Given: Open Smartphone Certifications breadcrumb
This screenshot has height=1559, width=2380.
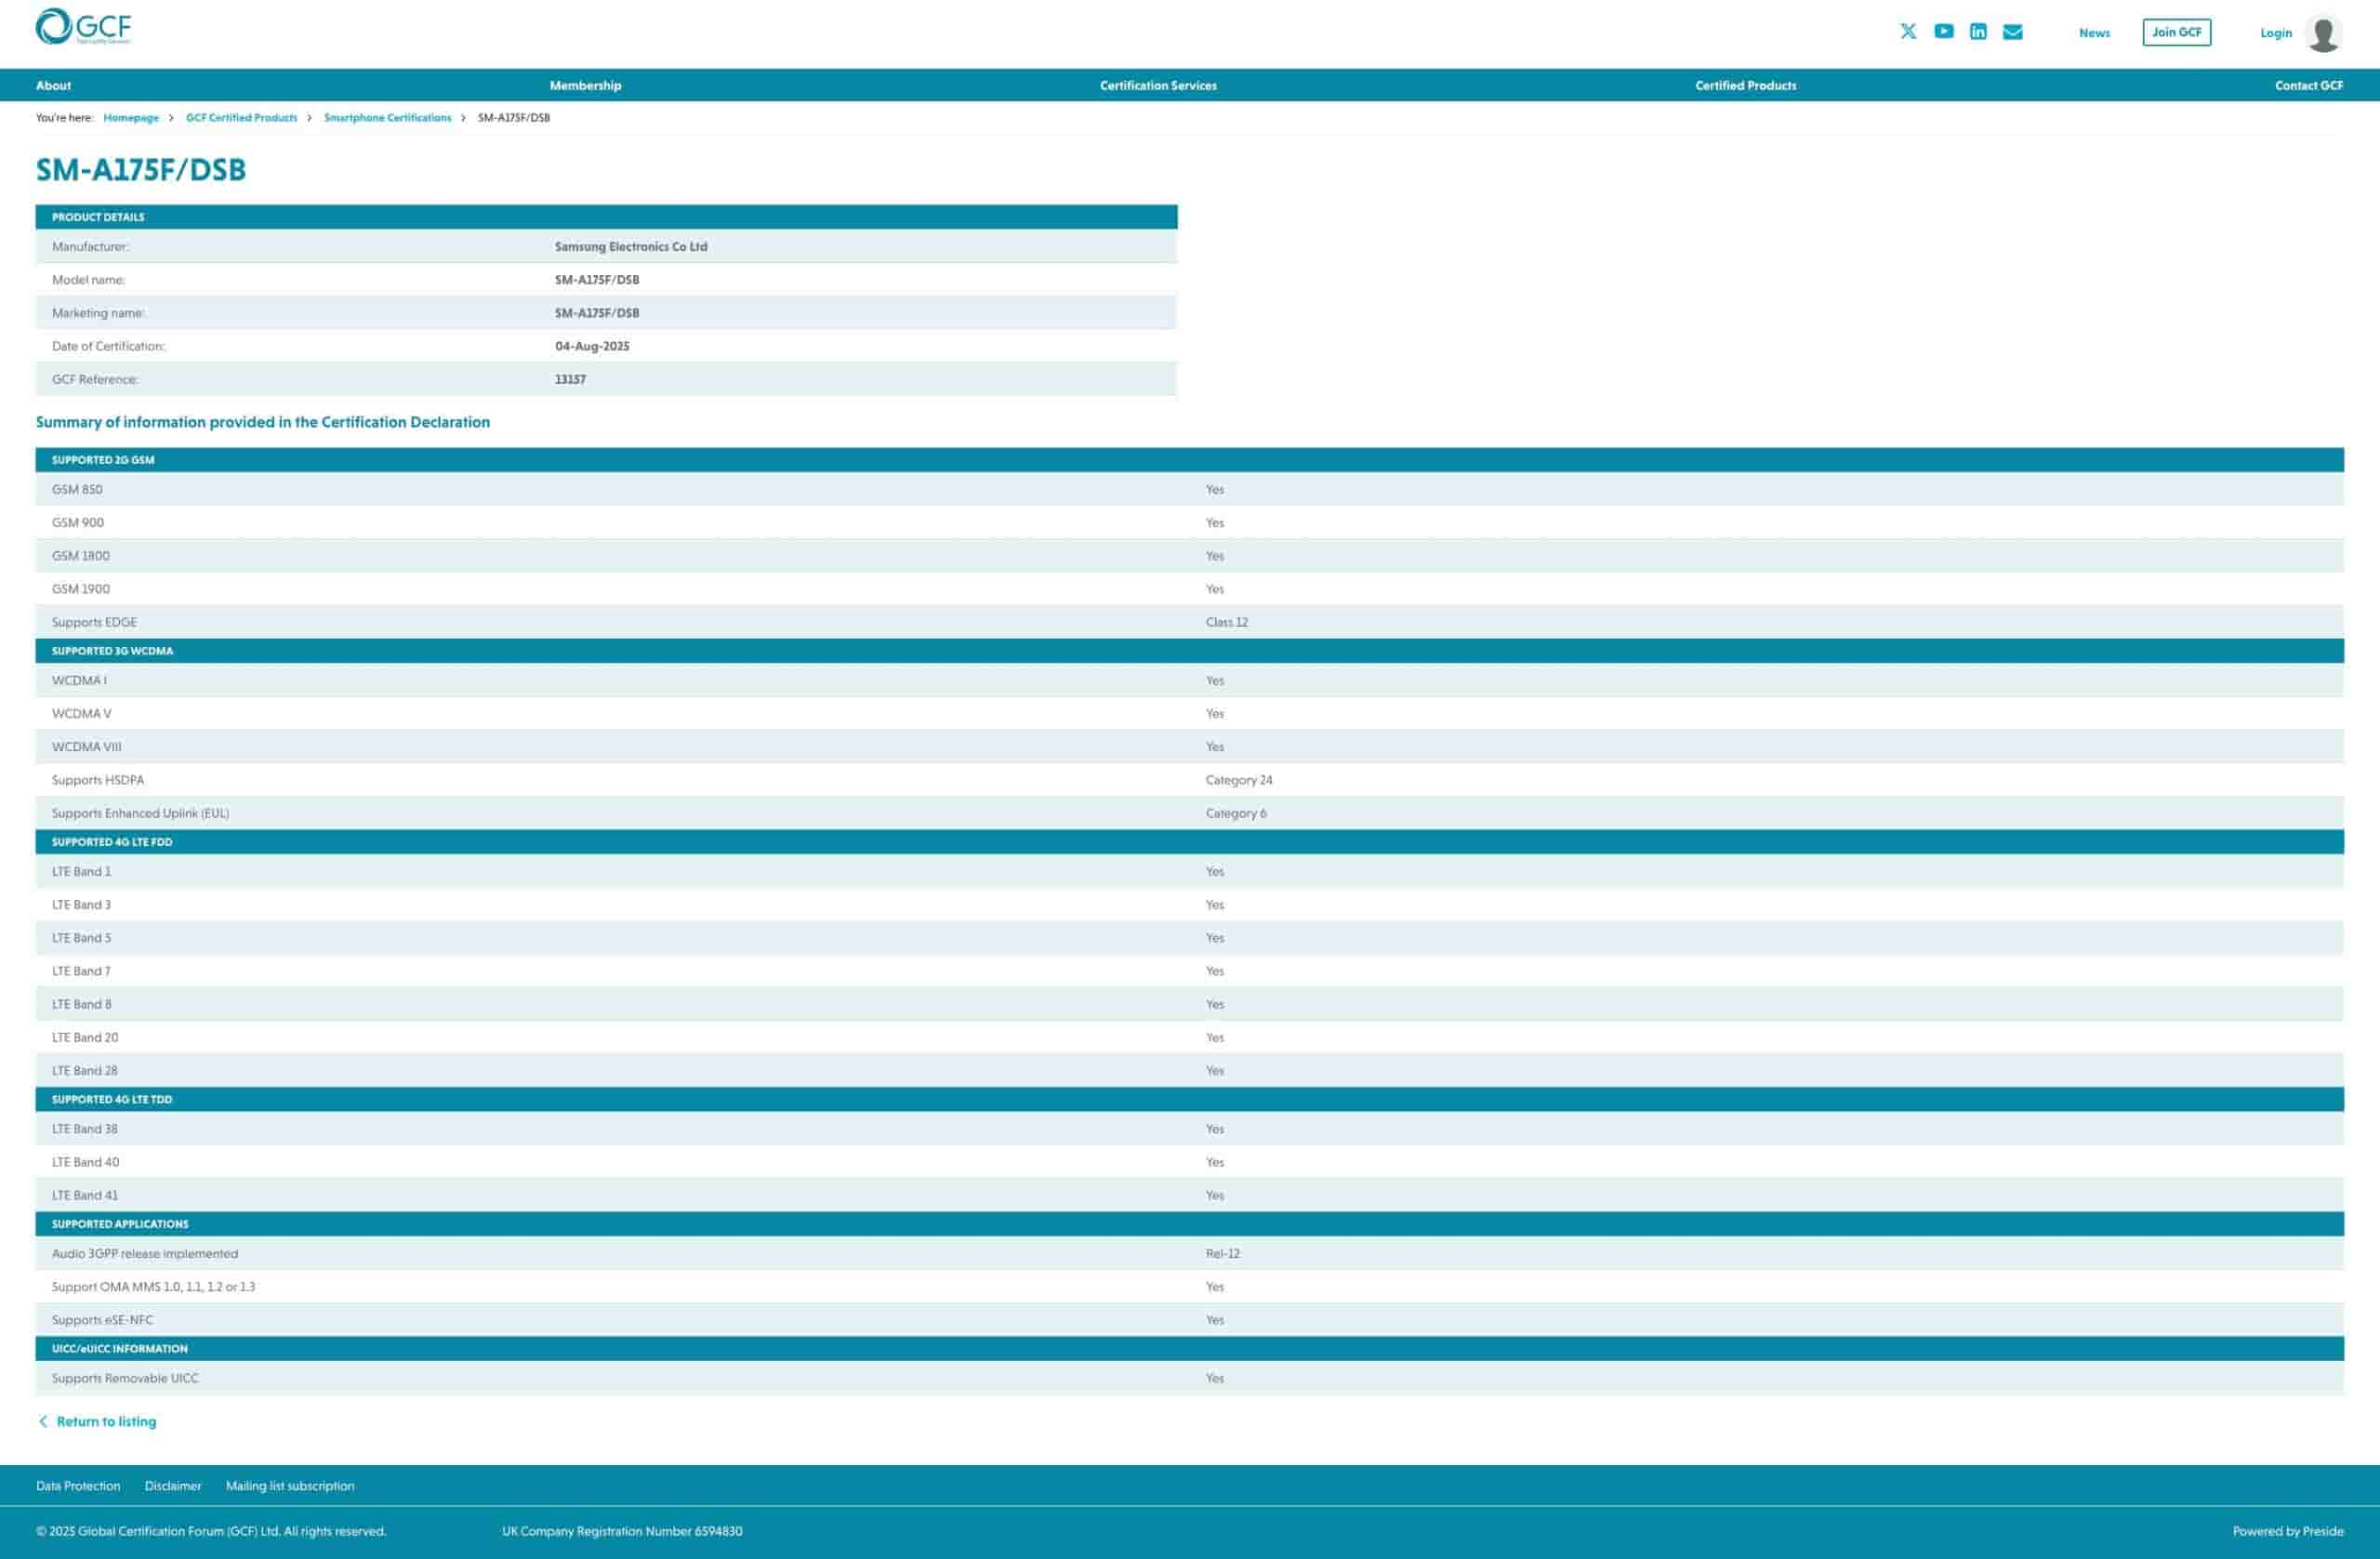Looking at the screenshot, I should tap(387, 118).
